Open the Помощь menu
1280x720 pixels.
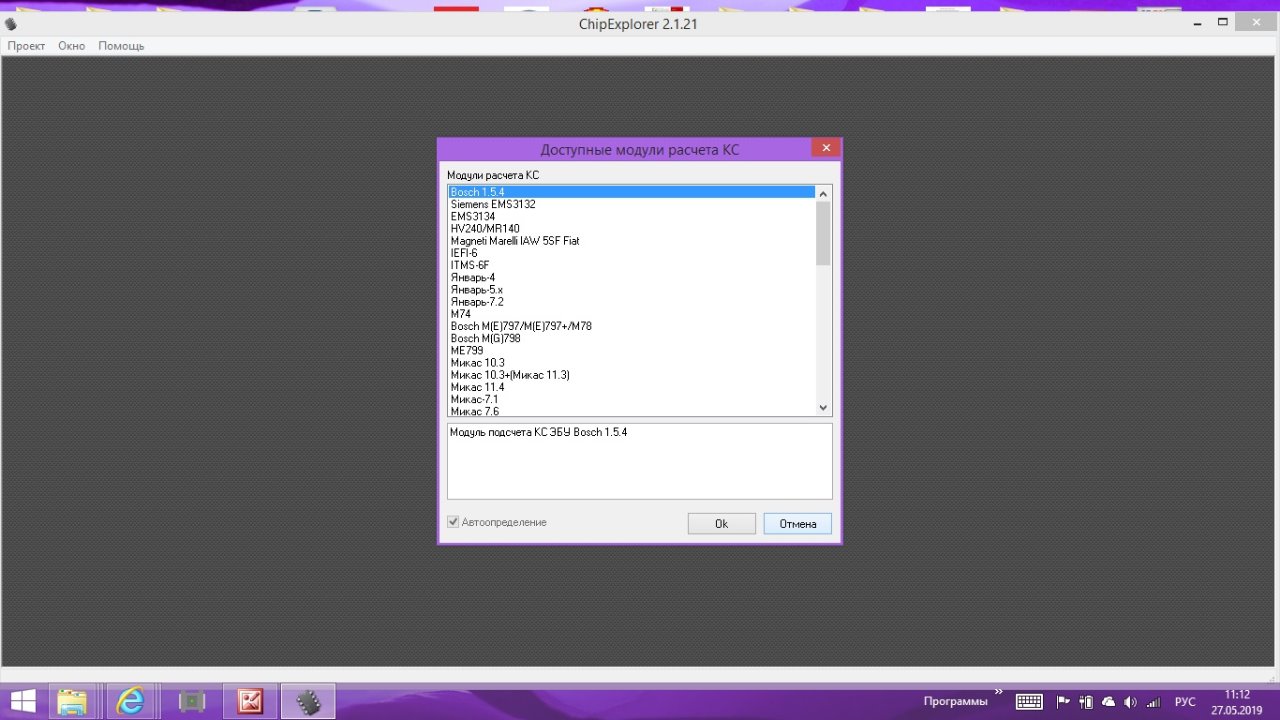point(121,46)
